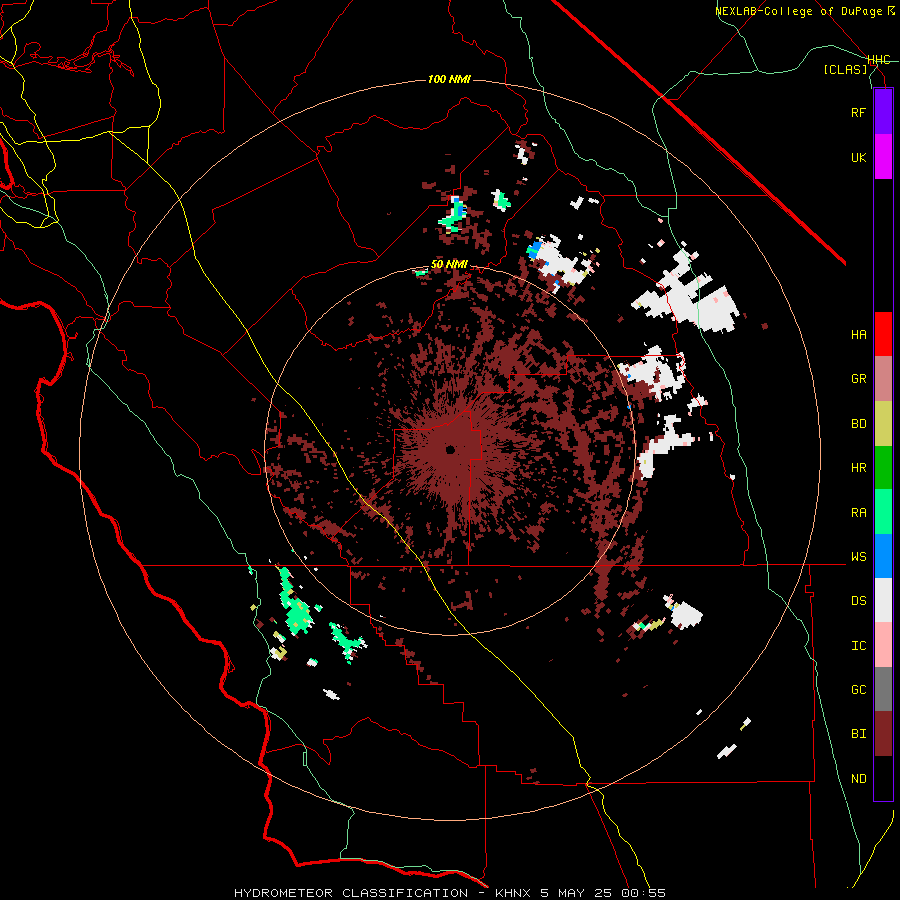Click the 'GC' legend label

point(858,689)
